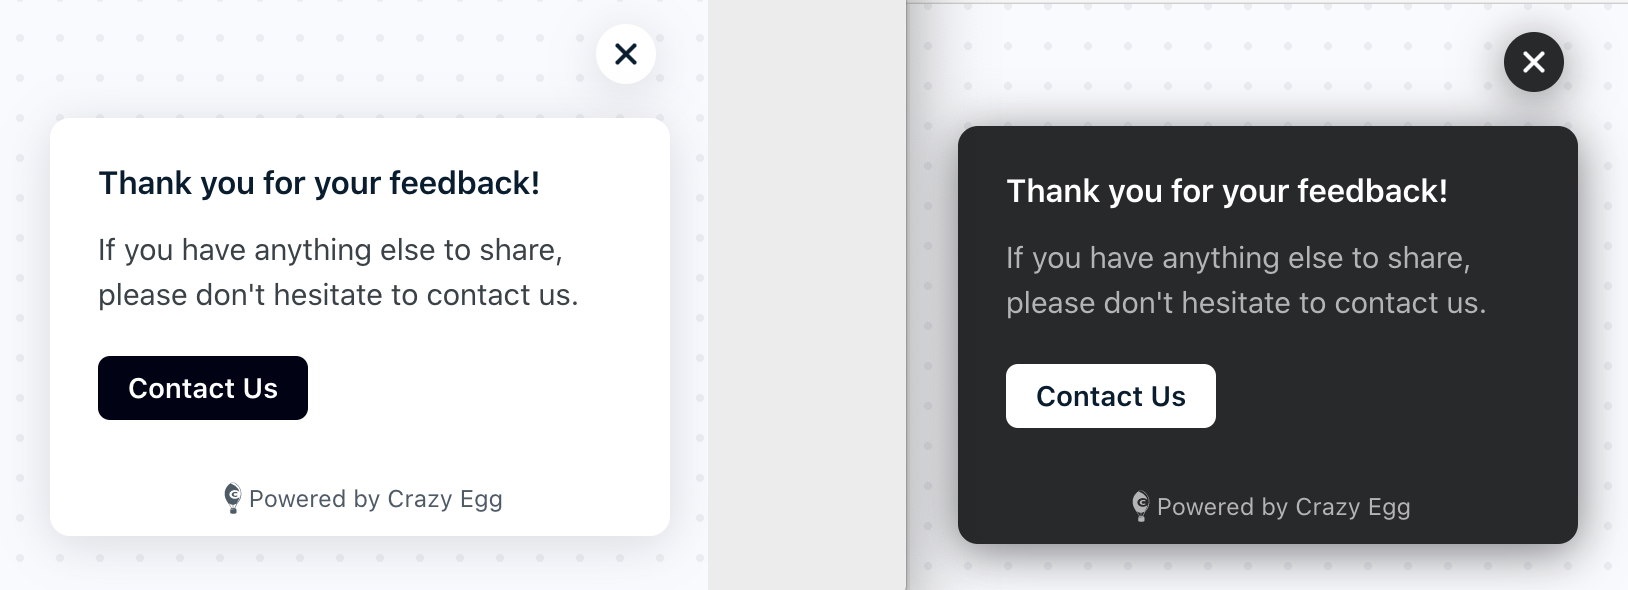Click the 'please don't hesitate' line in the white card

[x=338, y=295]
